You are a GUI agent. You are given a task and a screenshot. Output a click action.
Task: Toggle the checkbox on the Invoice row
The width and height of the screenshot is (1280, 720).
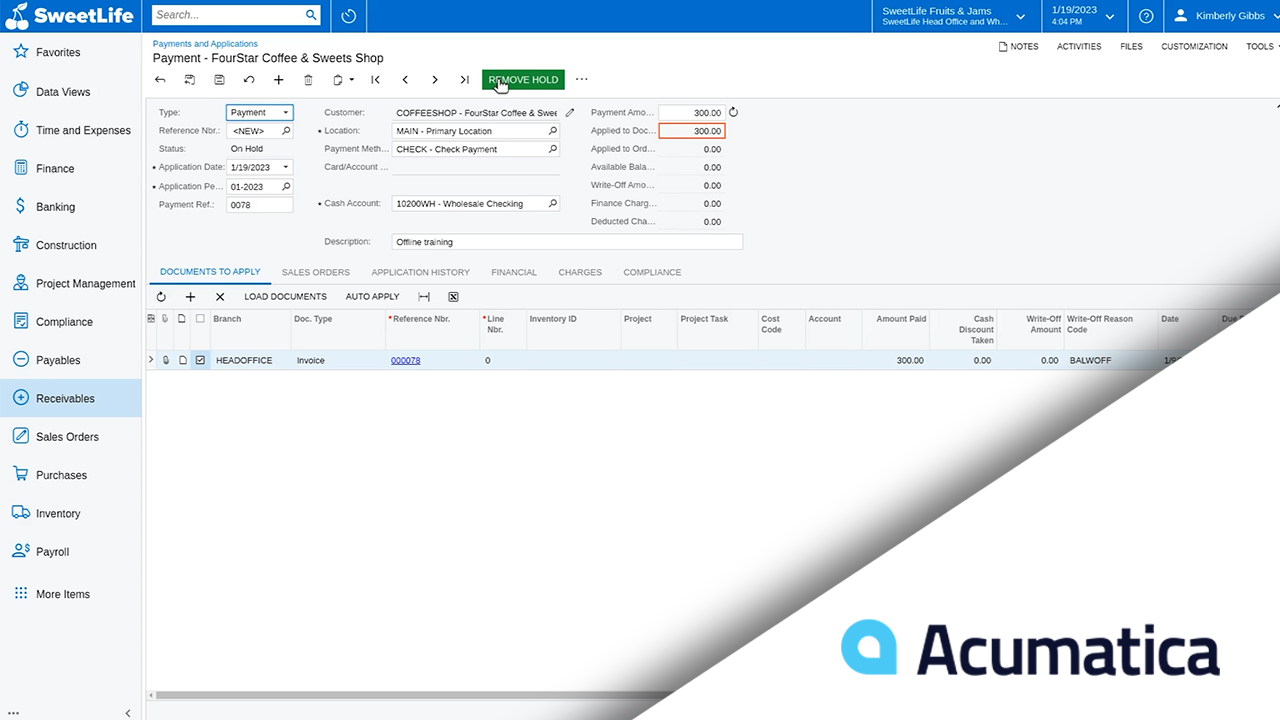point(201,360)
